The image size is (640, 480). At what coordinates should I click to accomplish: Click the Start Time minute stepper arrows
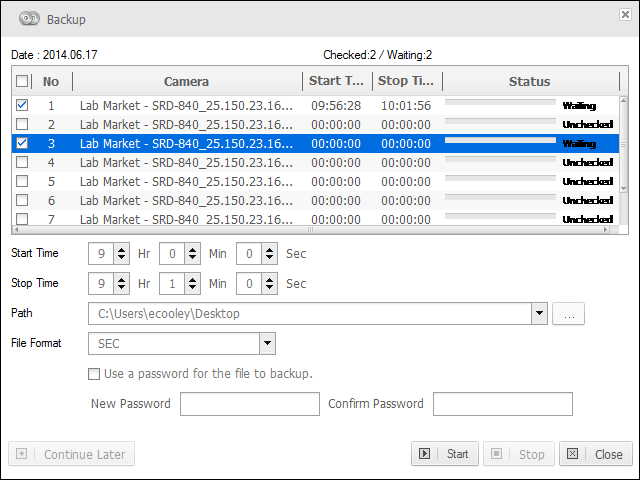point(192,253)
